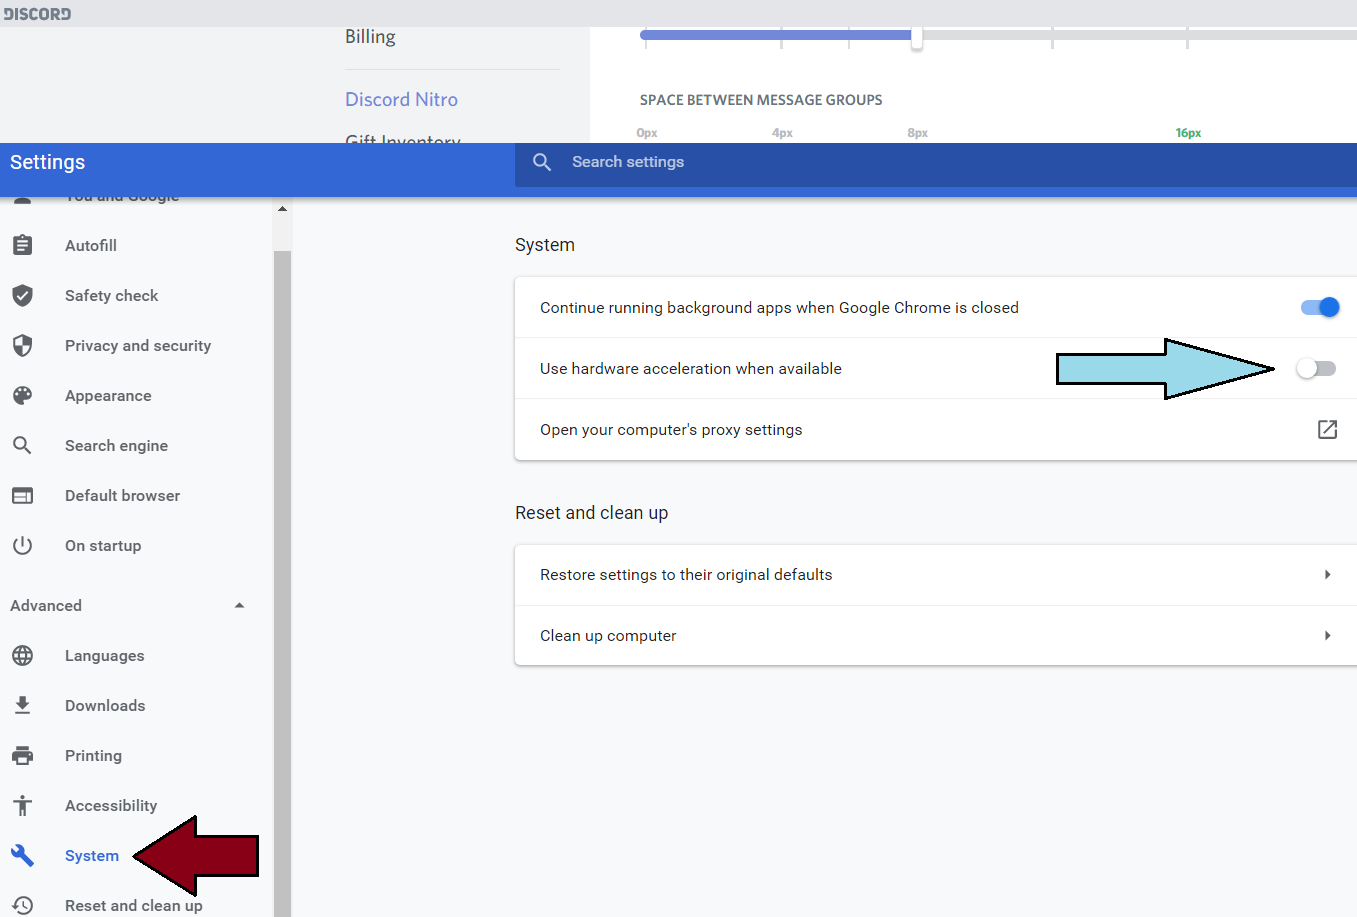Open Privacy and security settings
The image size is (1357, 917).
point(138,345)
